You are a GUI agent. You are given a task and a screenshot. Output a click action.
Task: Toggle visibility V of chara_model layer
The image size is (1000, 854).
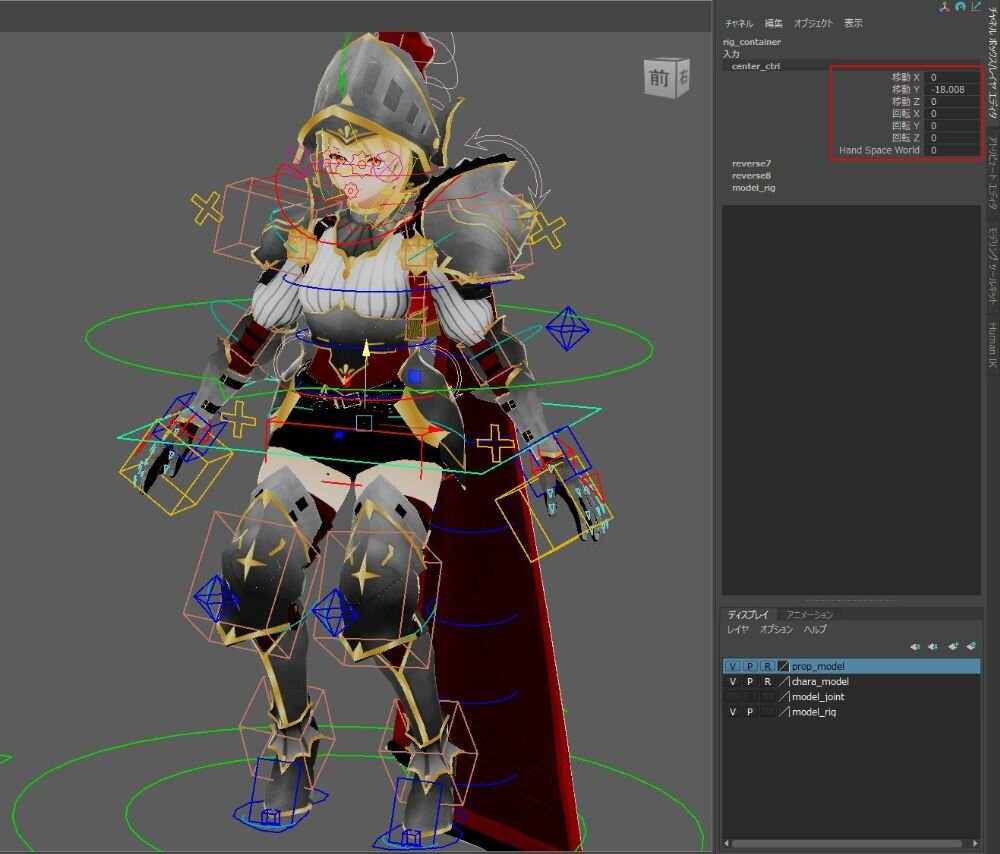[x=733, y=681]
